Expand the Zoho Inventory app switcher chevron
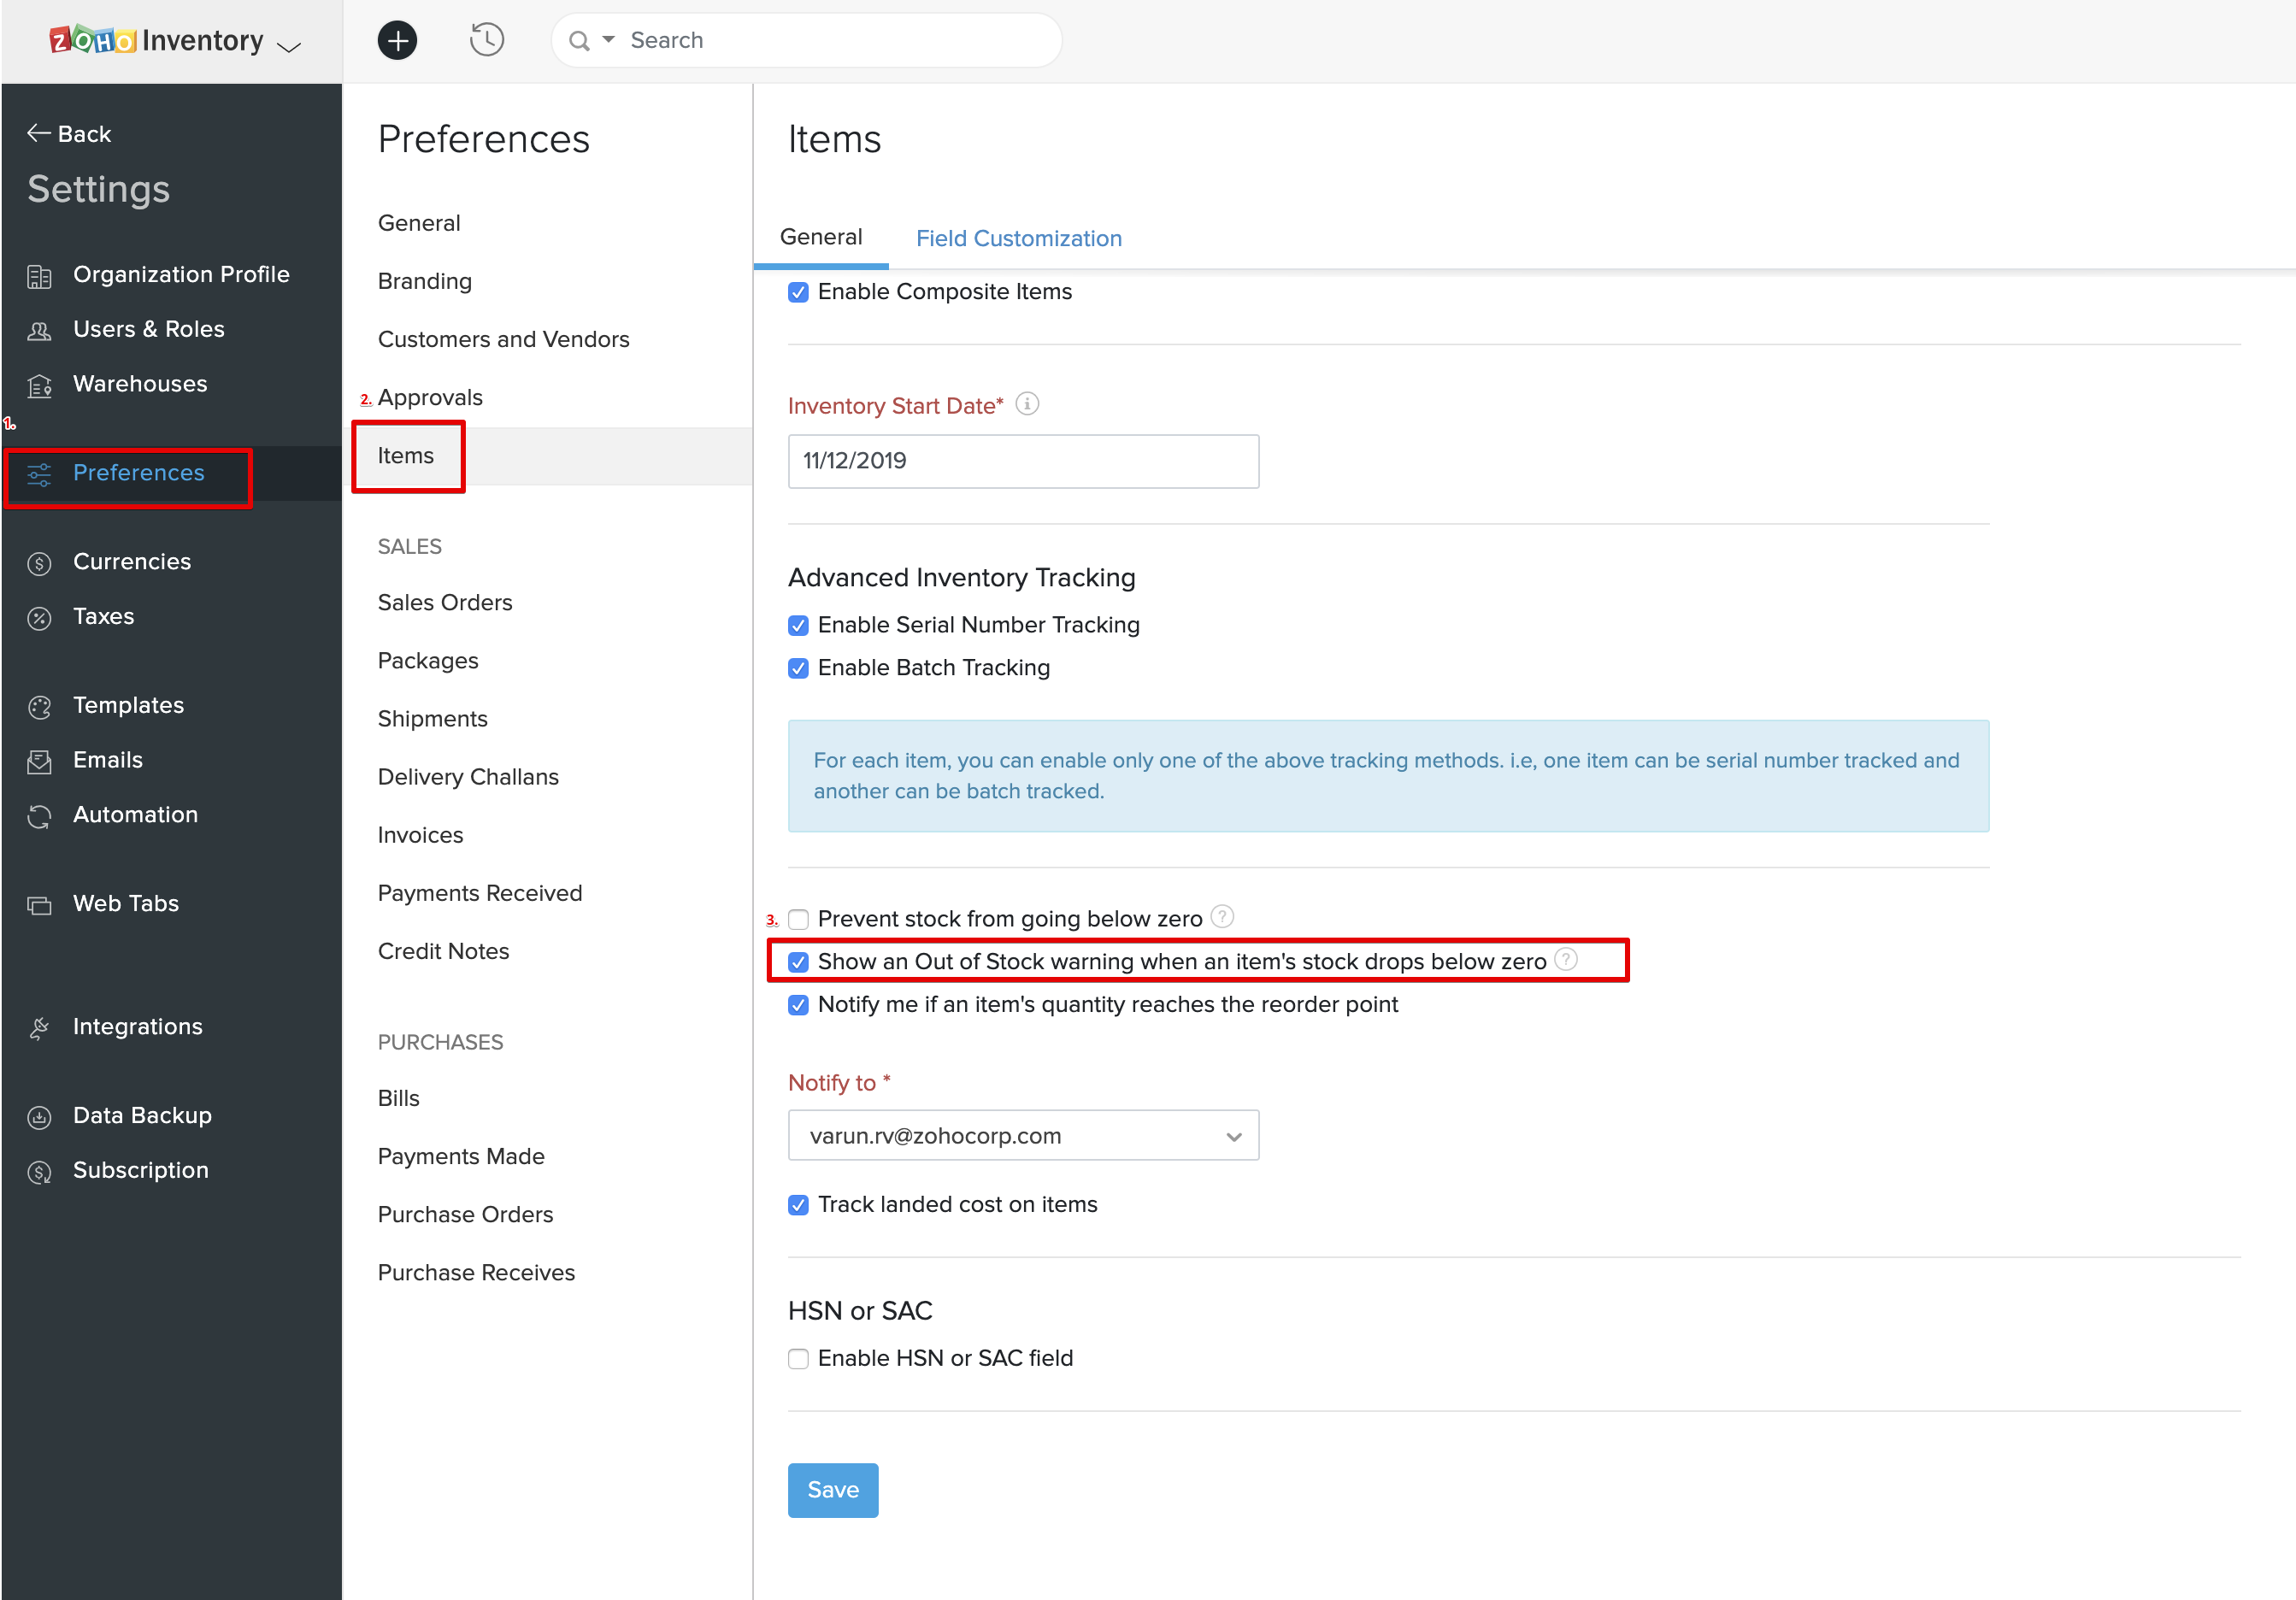2296x1600 pixels. coord(289,46)
